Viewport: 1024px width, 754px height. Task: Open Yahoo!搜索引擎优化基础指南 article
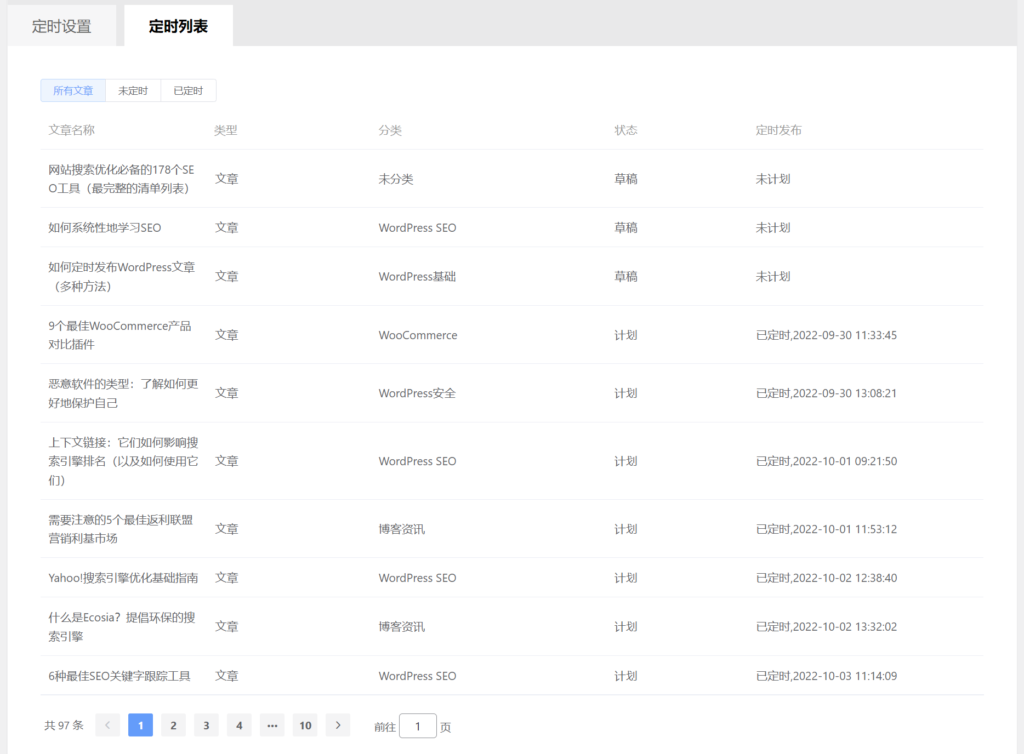coord(123,578)
